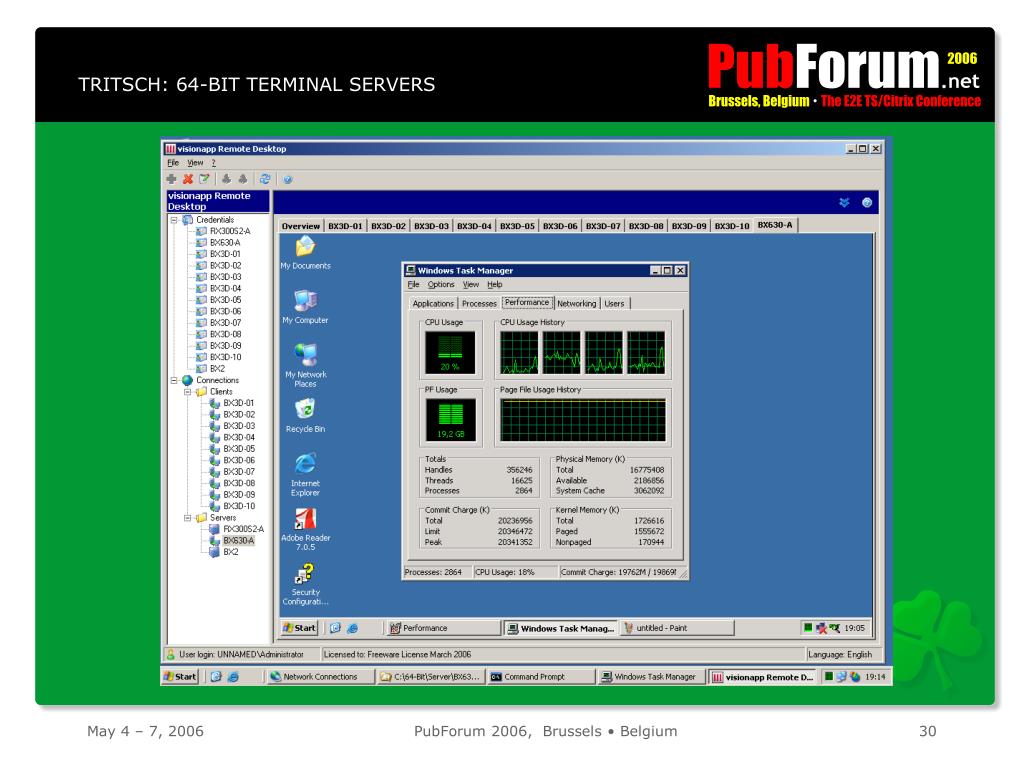Open Task Manager Help menu
This screenshot has height=768, width=1024.
494,285
